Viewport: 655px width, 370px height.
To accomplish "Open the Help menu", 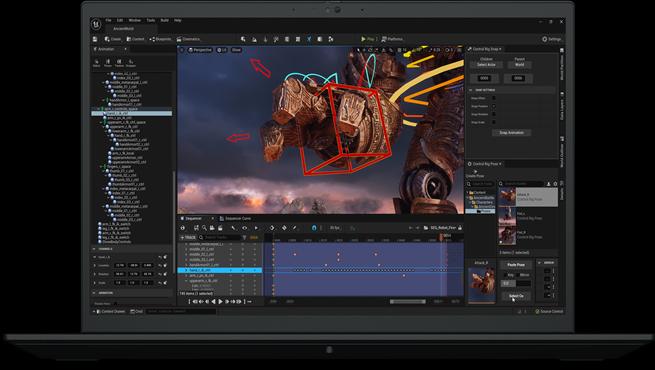I will [x=178, y=20].
